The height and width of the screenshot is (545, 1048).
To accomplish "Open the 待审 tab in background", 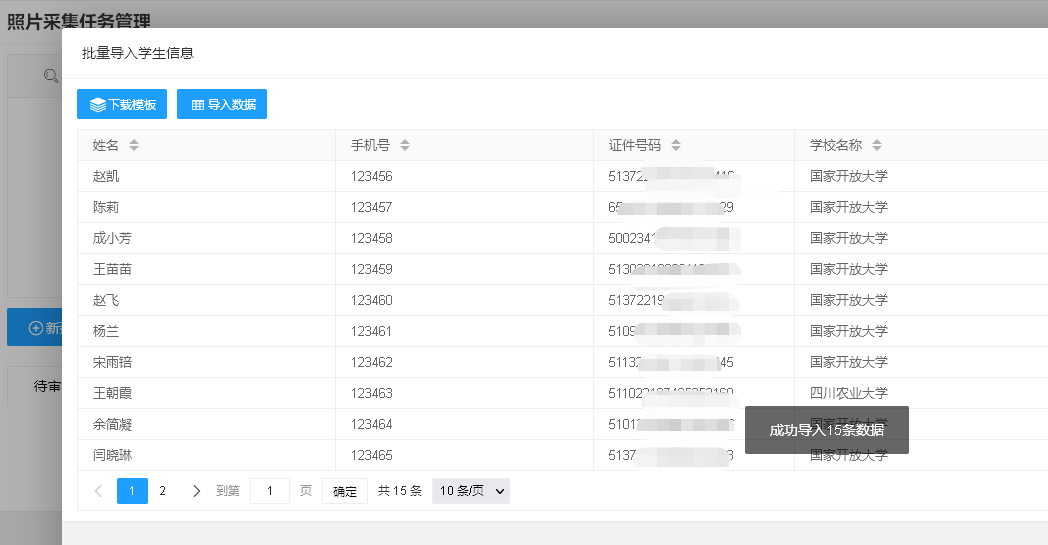I will tap(47, 386).
